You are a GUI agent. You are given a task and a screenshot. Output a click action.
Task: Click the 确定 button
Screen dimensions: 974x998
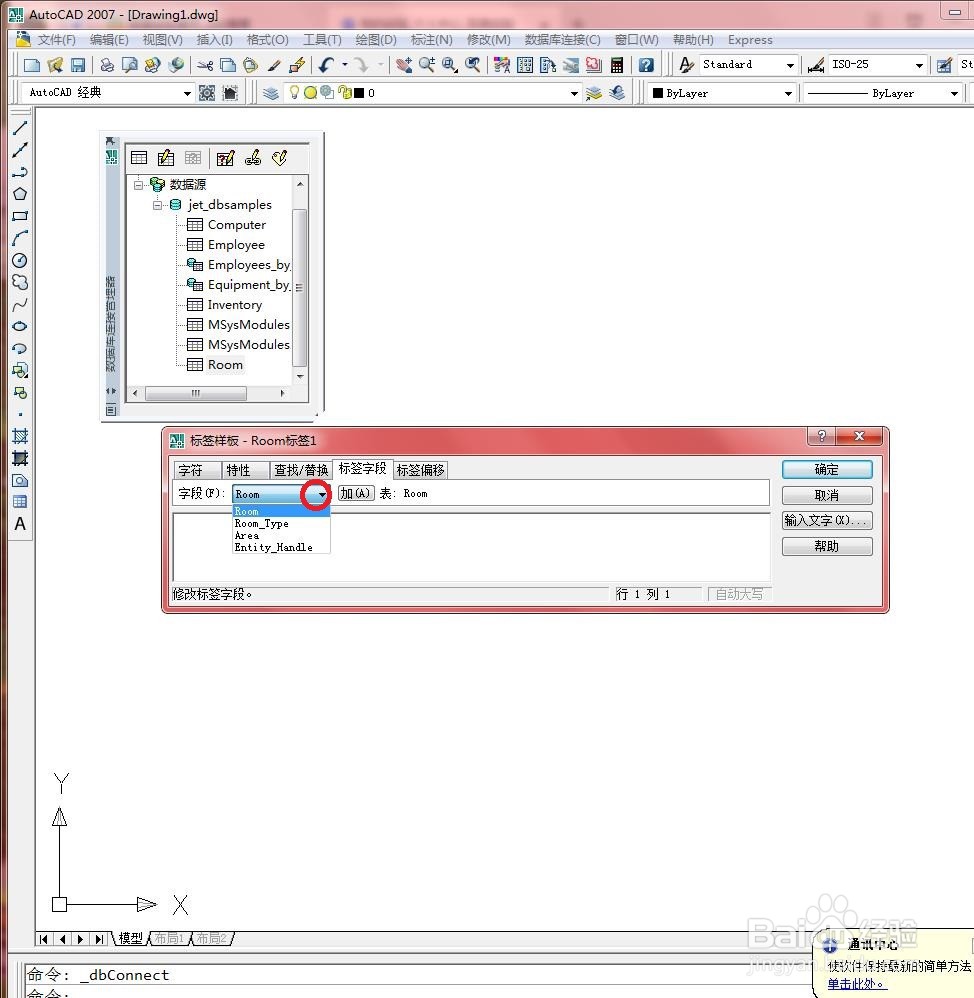827,469
